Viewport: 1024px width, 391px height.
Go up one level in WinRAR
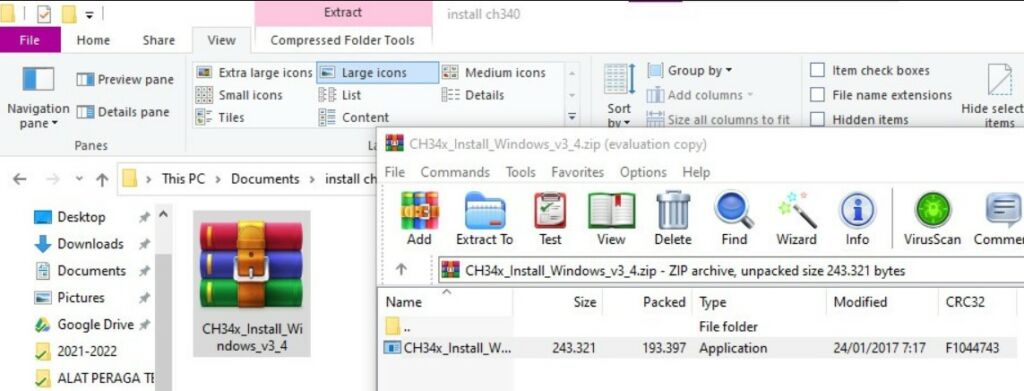tap(401, 270)
